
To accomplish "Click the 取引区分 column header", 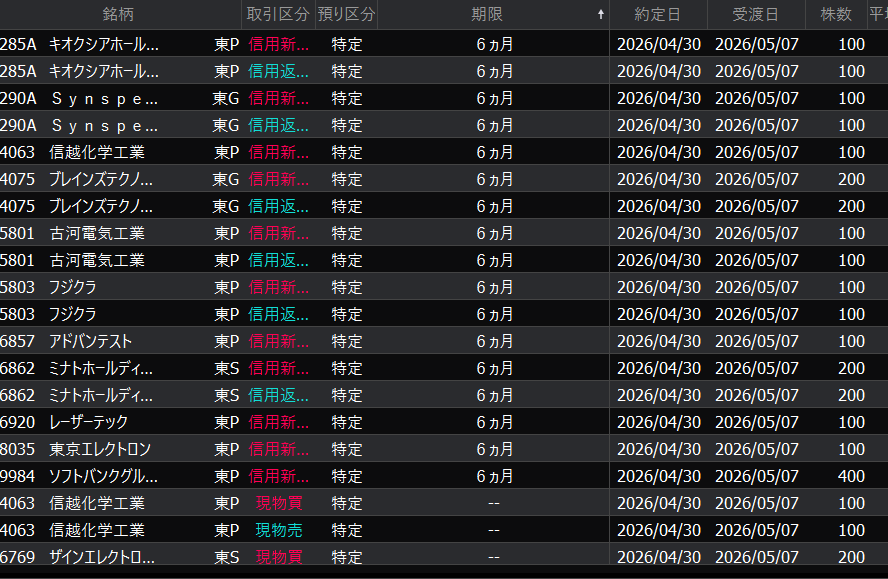I will (x=277, y=15).
